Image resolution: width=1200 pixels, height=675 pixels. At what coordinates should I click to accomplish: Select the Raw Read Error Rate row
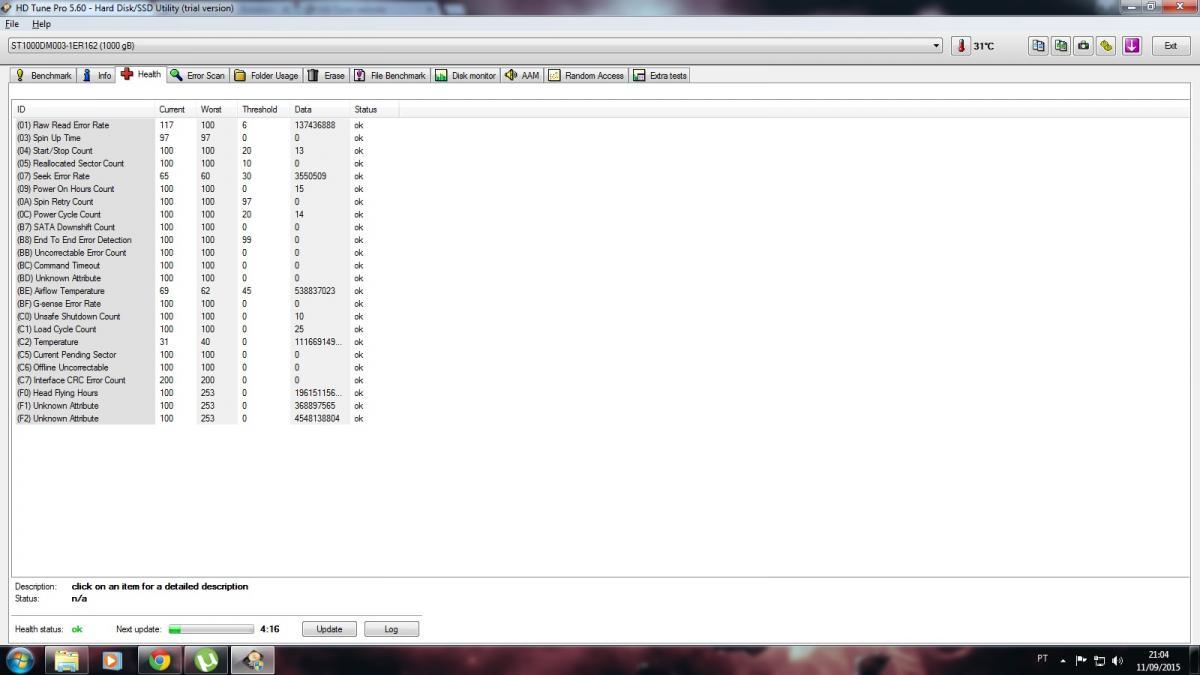click(x=205, y=125)
